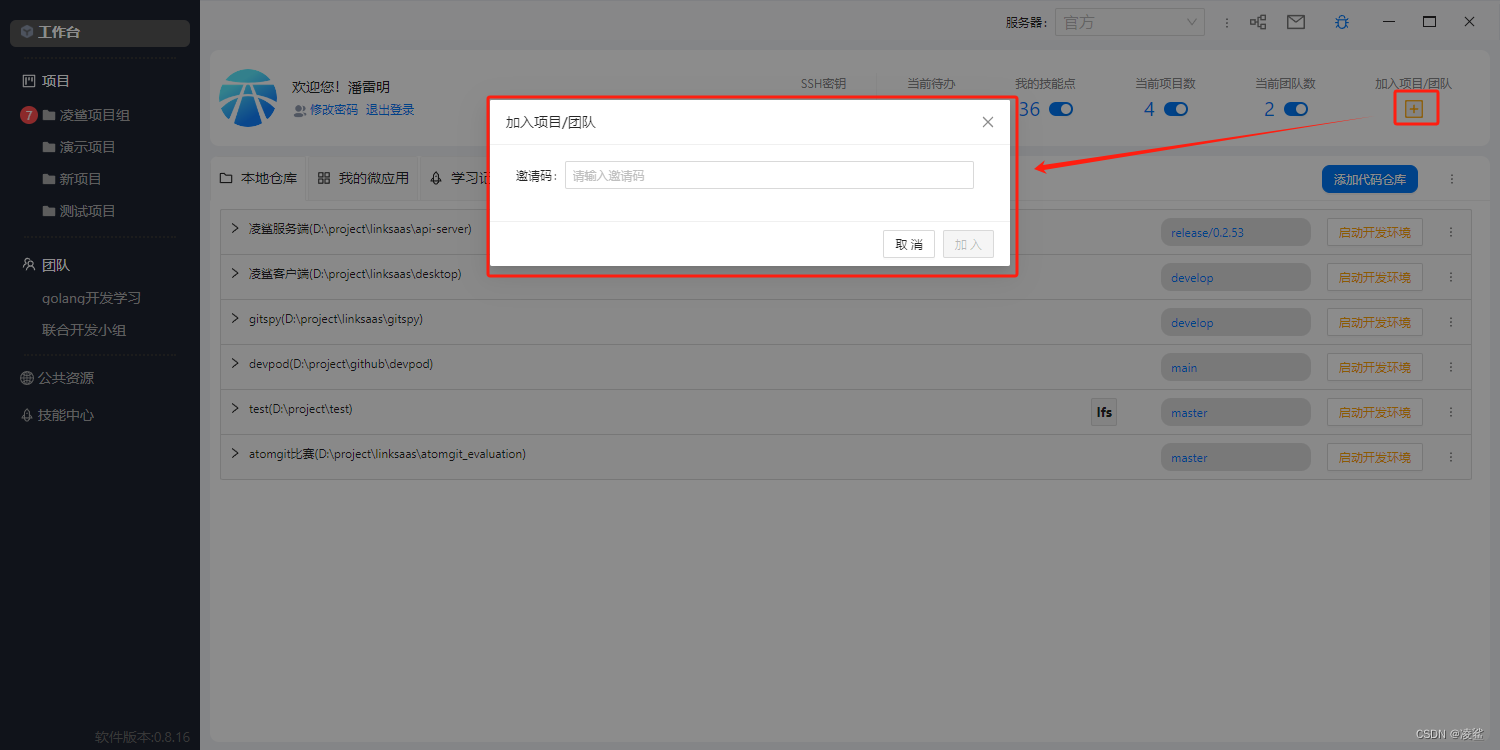1500x750 pixels.
Task: Select 工作台 in sidebar
Action: click(100, 32)
